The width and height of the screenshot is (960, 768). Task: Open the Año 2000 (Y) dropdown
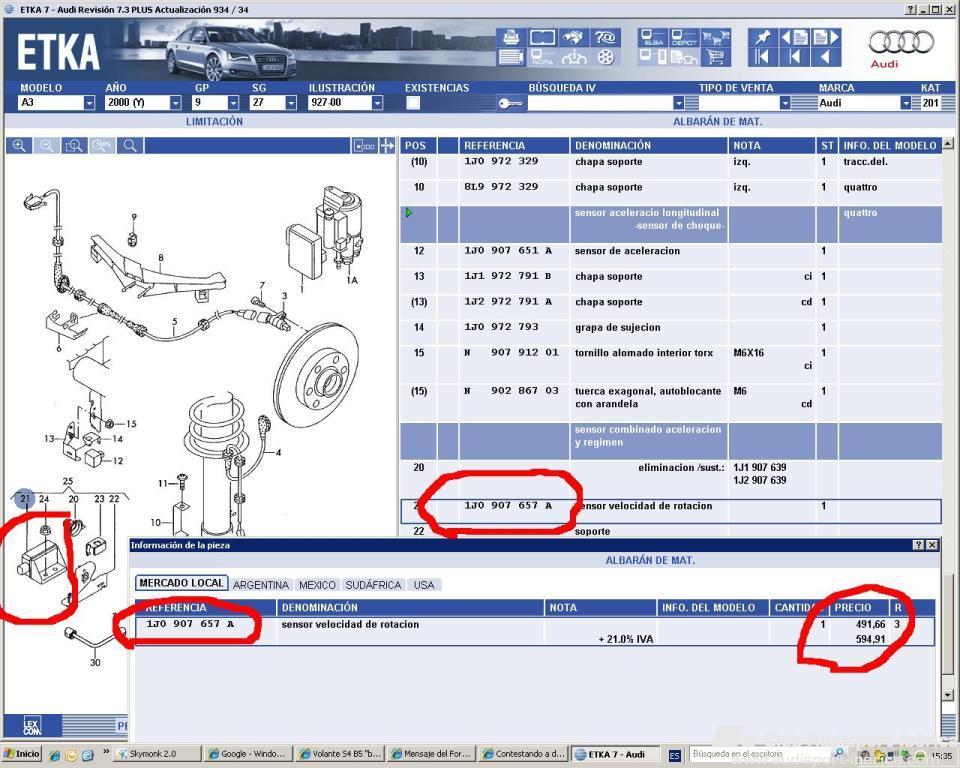pyautogui.click(x=176, y=103)
